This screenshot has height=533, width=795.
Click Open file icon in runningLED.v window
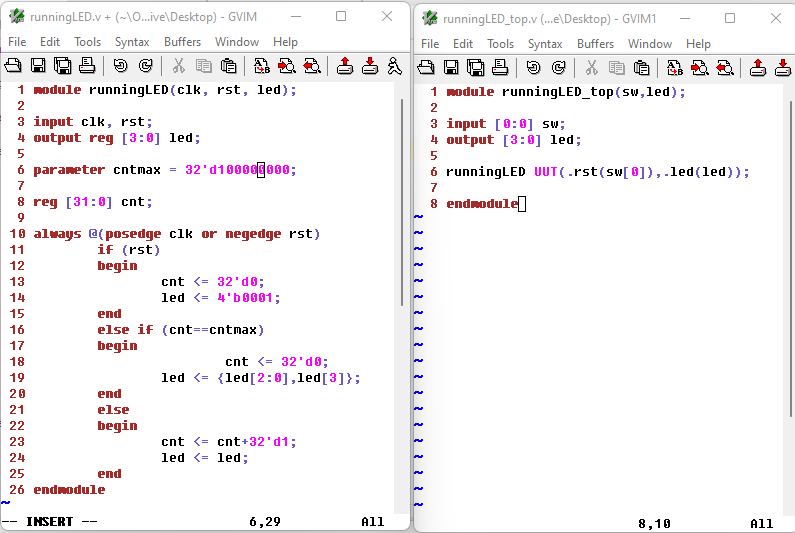[14, 66]
